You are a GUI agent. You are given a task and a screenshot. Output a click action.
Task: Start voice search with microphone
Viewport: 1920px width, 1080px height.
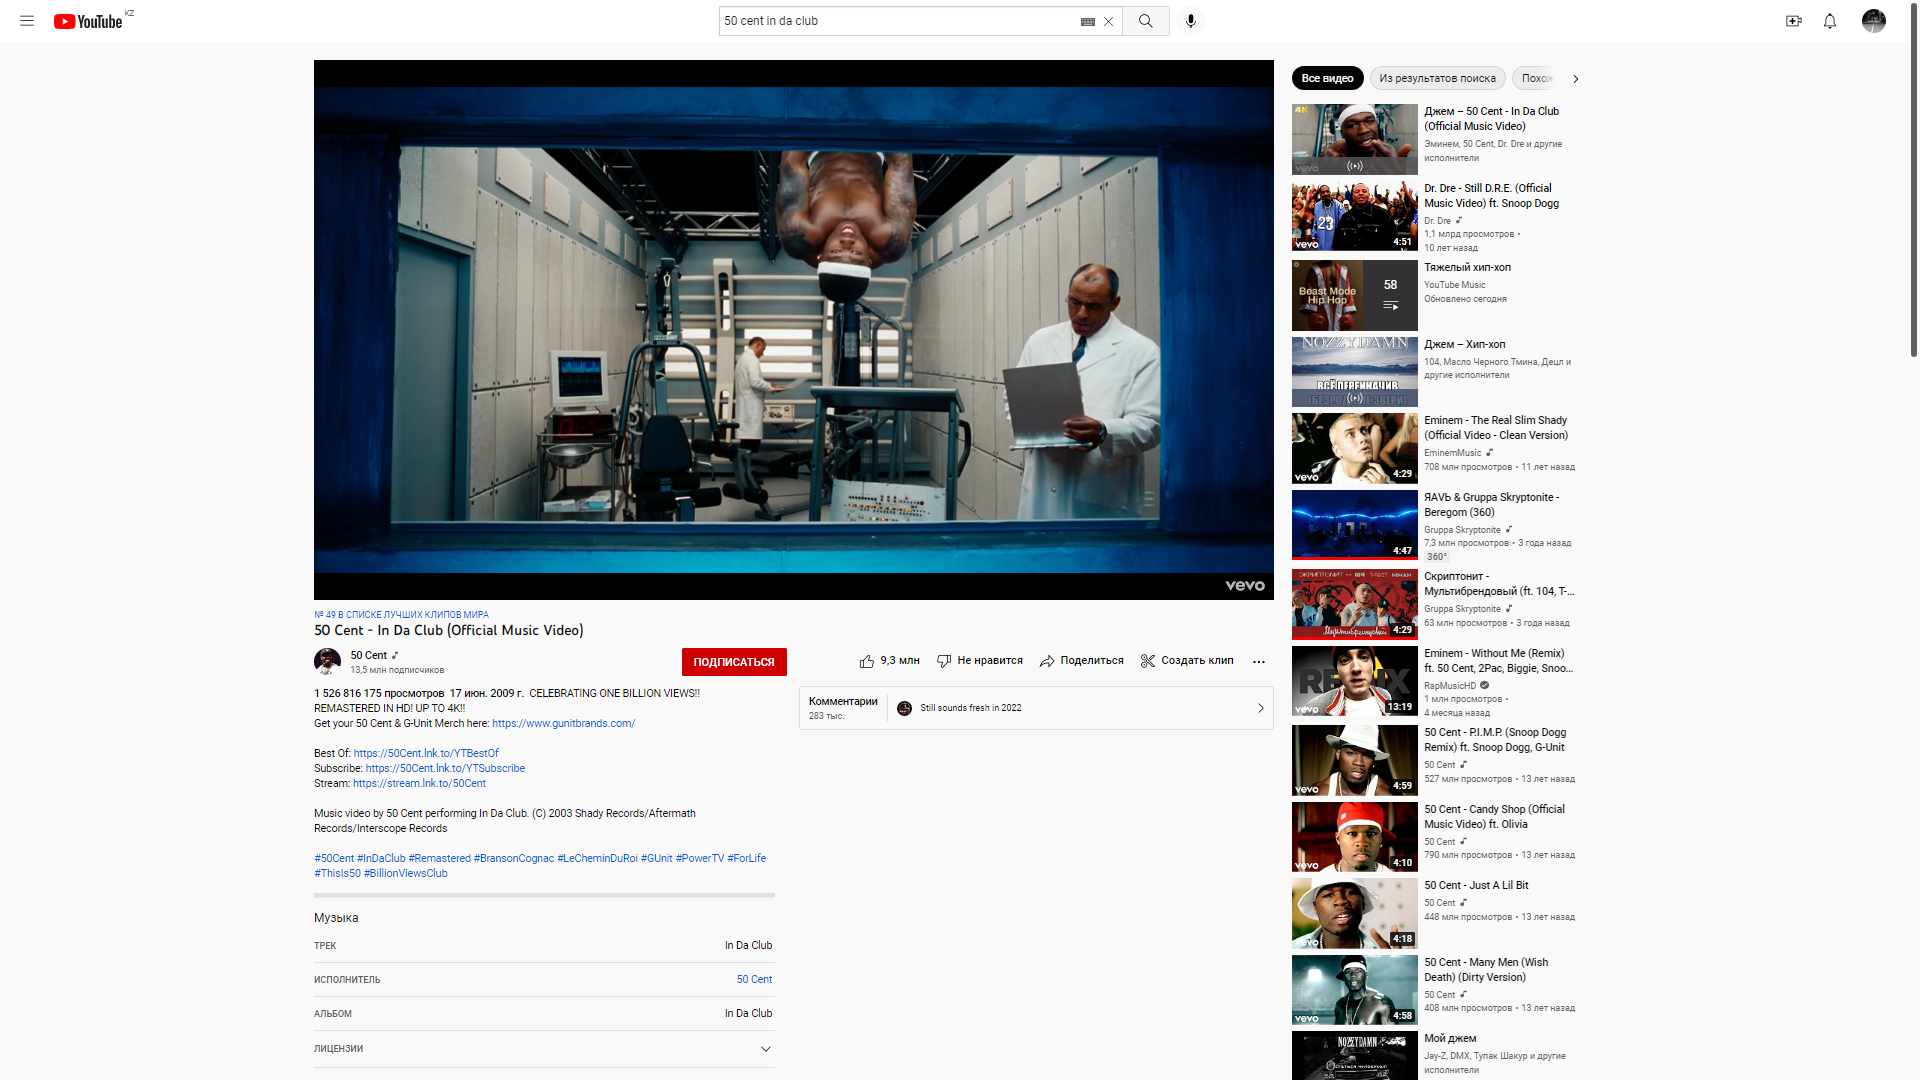(1190, 21)
